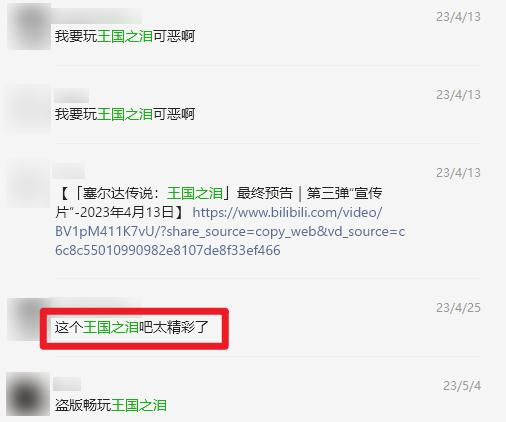Click the blurred avatar of the first message
Image resolution: width=506 pixels, height=422 pixels.
(x=29, y=27)
